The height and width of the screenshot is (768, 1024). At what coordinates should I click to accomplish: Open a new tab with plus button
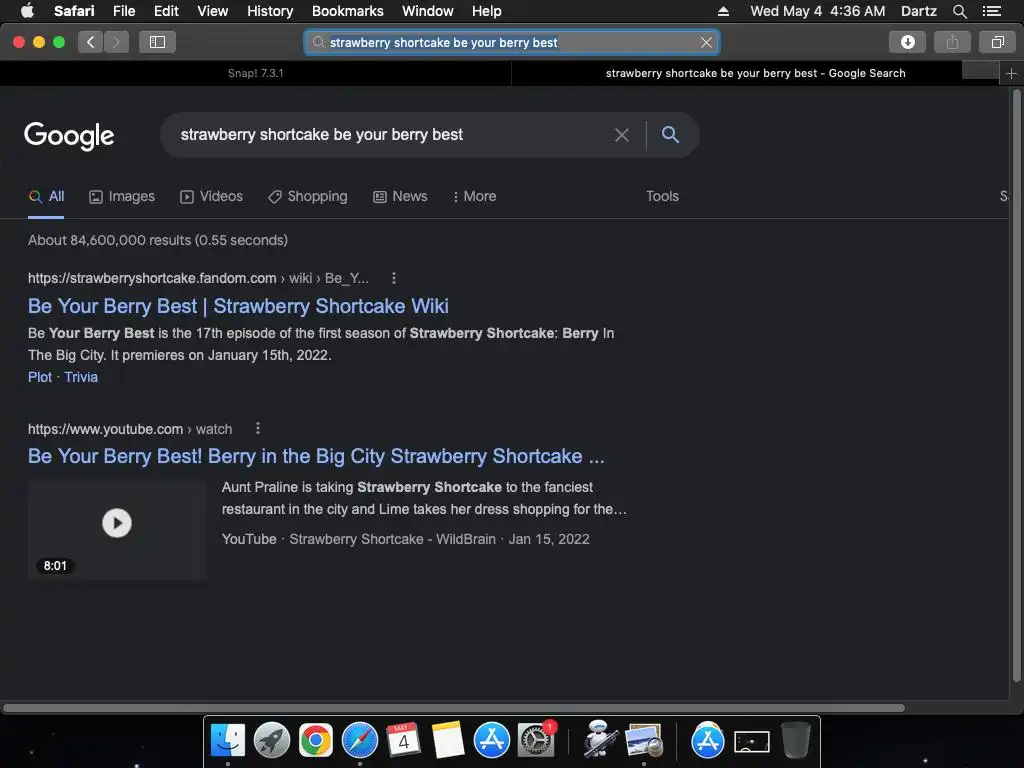click(x=1011, y=74)
